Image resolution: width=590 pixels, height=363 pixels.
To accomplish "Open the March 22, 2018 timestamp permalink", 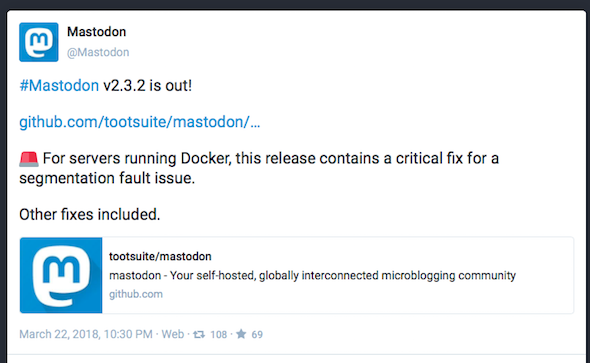I will click(86, 334).
